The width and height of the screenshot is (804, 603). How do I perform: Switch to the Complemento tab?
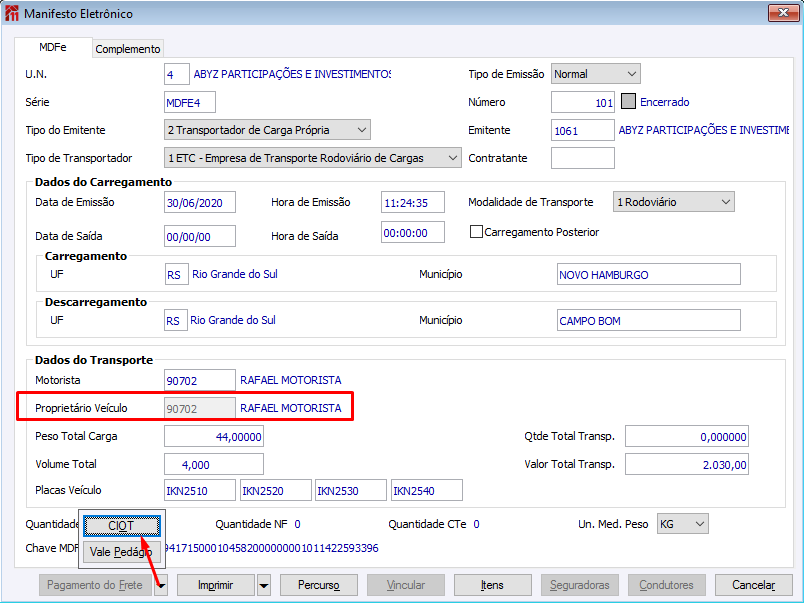tap(128, 49)
